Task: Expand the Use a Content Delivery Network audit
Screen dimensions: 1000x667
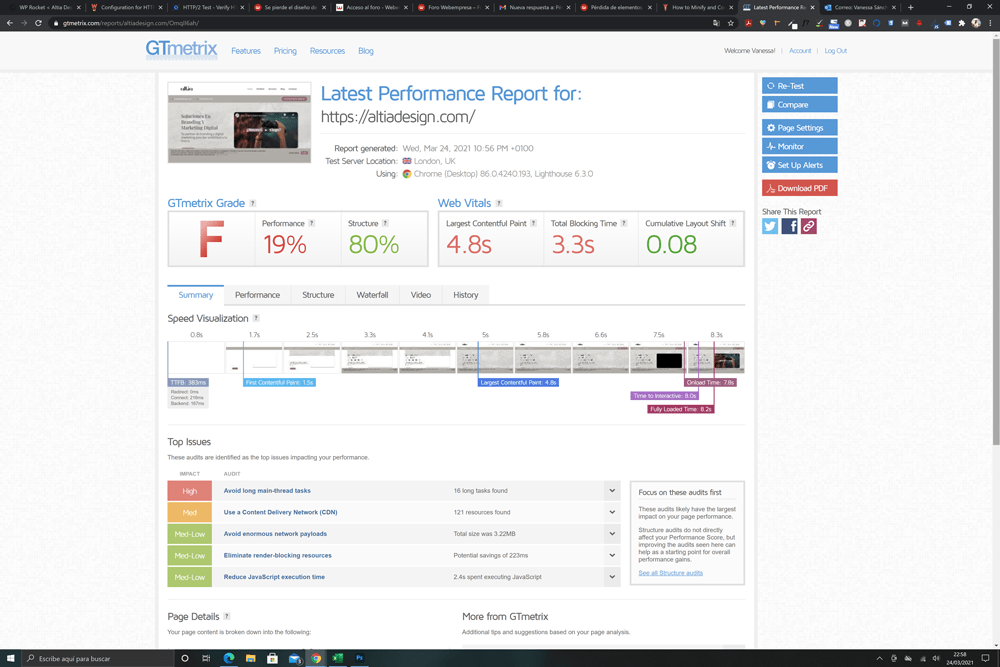Action: pyautogui.click(x=612, y=512)
